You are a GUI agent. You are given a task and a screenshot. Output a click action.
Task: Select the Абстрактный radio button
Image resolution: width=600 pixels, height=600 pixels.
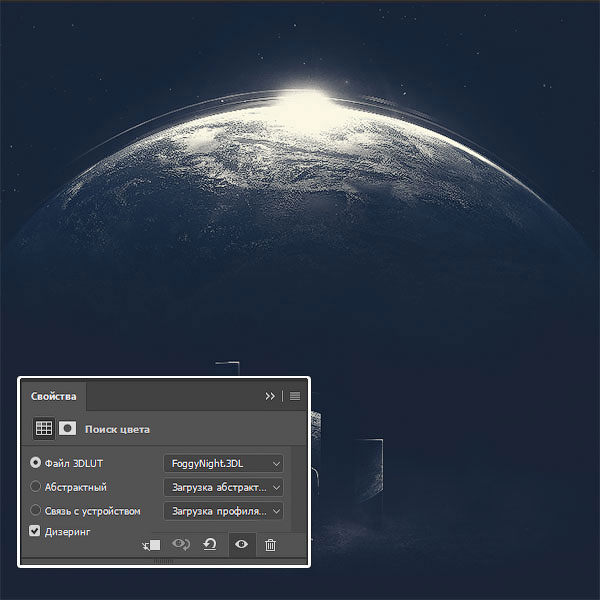tap(35, 486)
